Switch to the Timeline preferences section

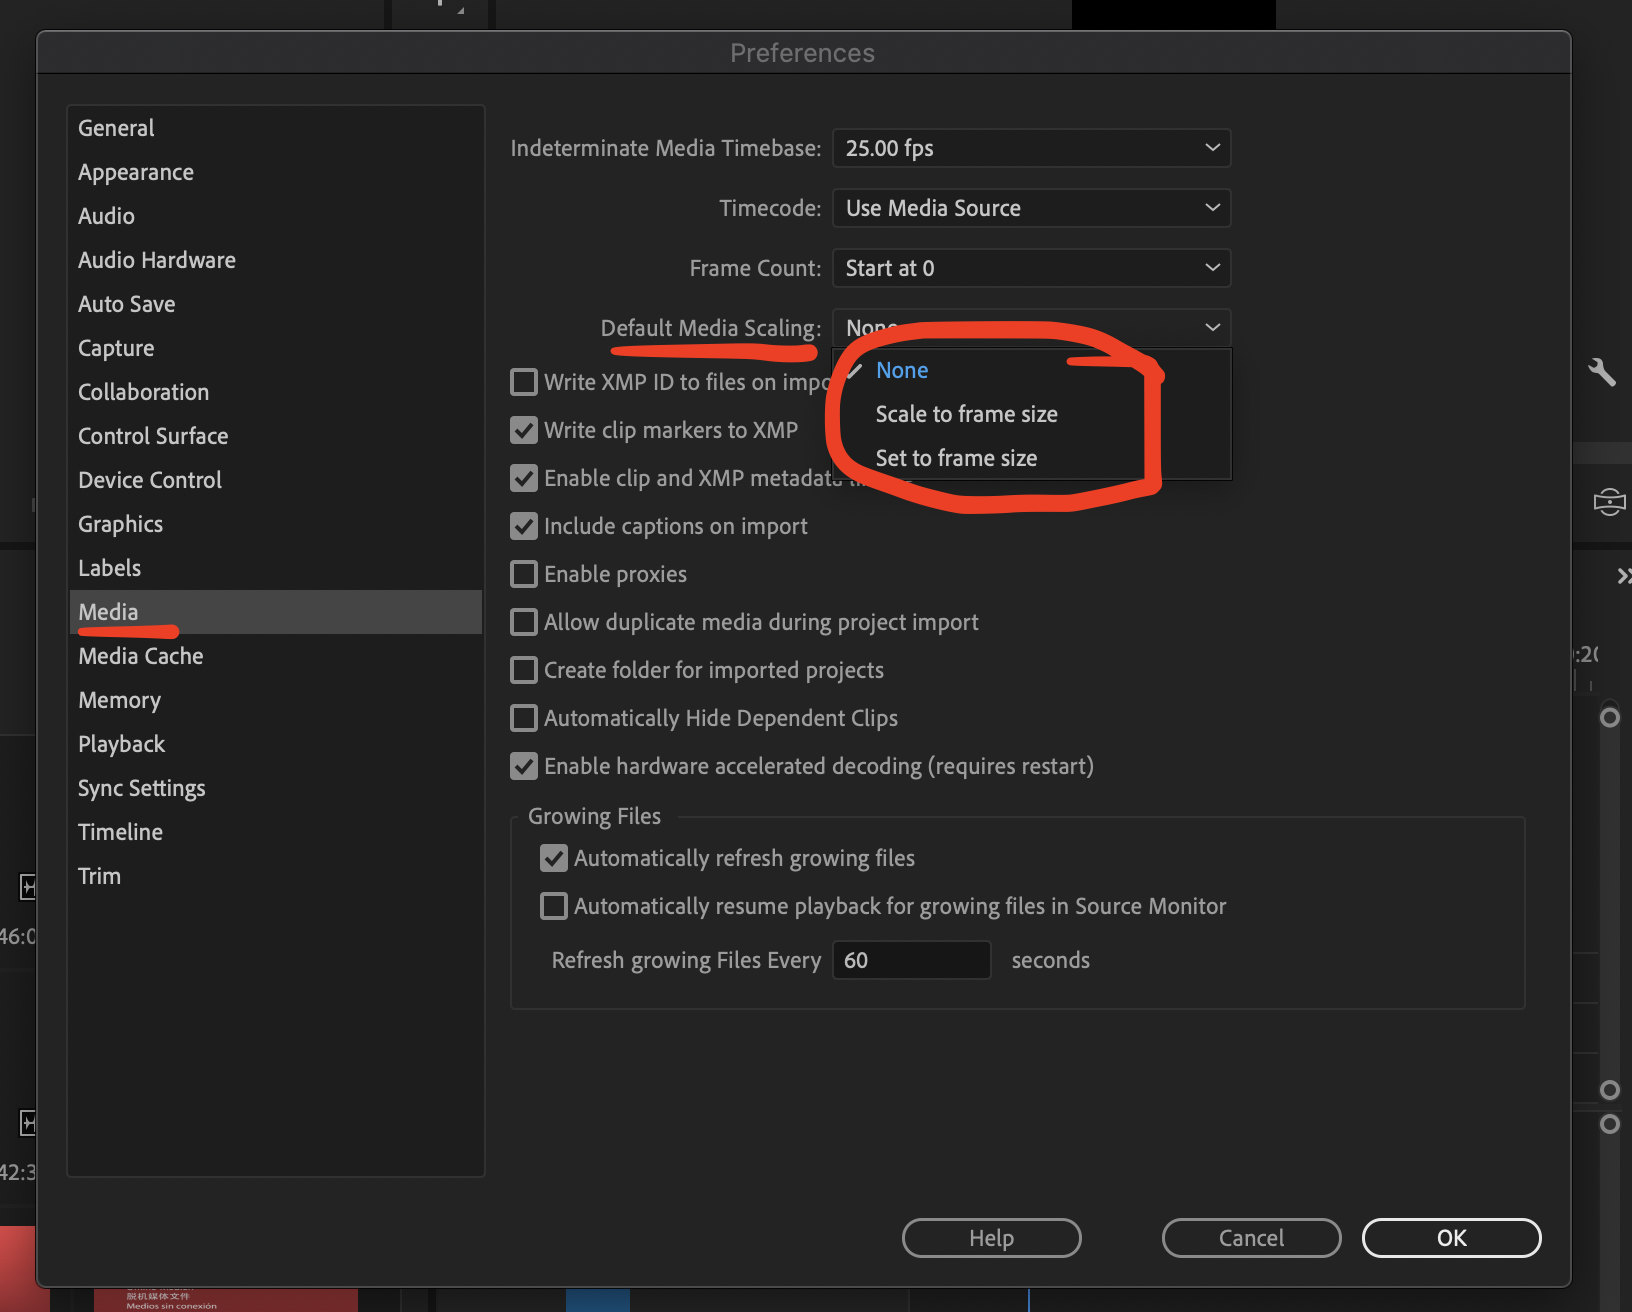pos(120,831)
